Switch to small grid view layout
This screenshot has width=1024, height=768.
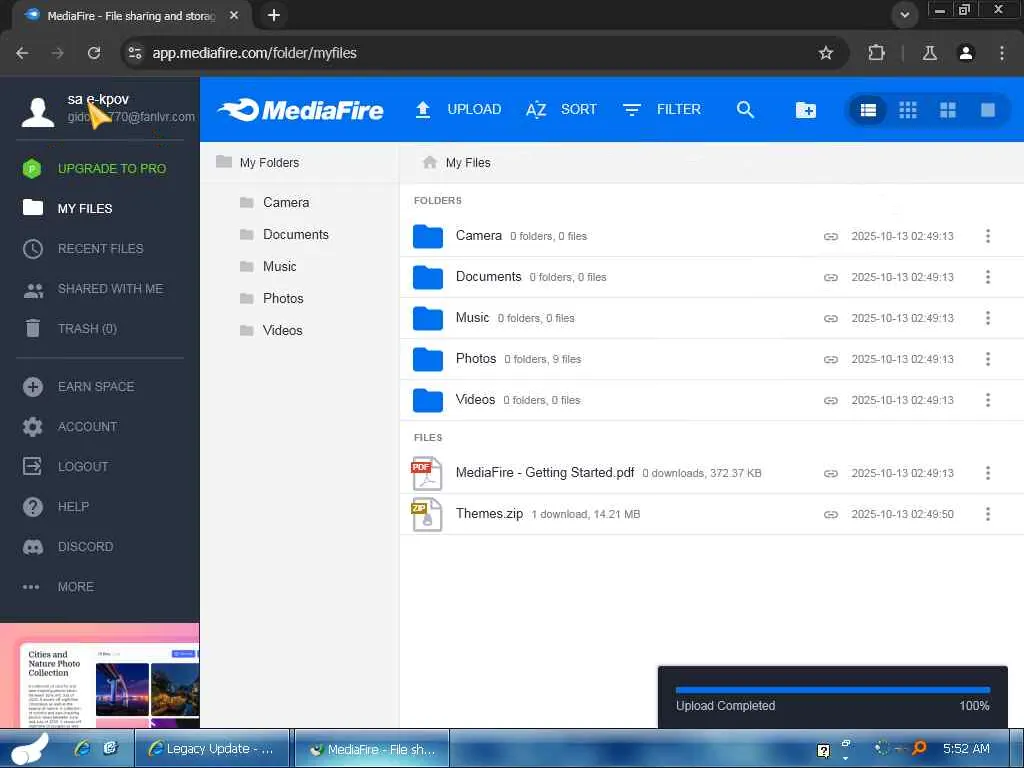pyautogui.click(x=908, y=110)
